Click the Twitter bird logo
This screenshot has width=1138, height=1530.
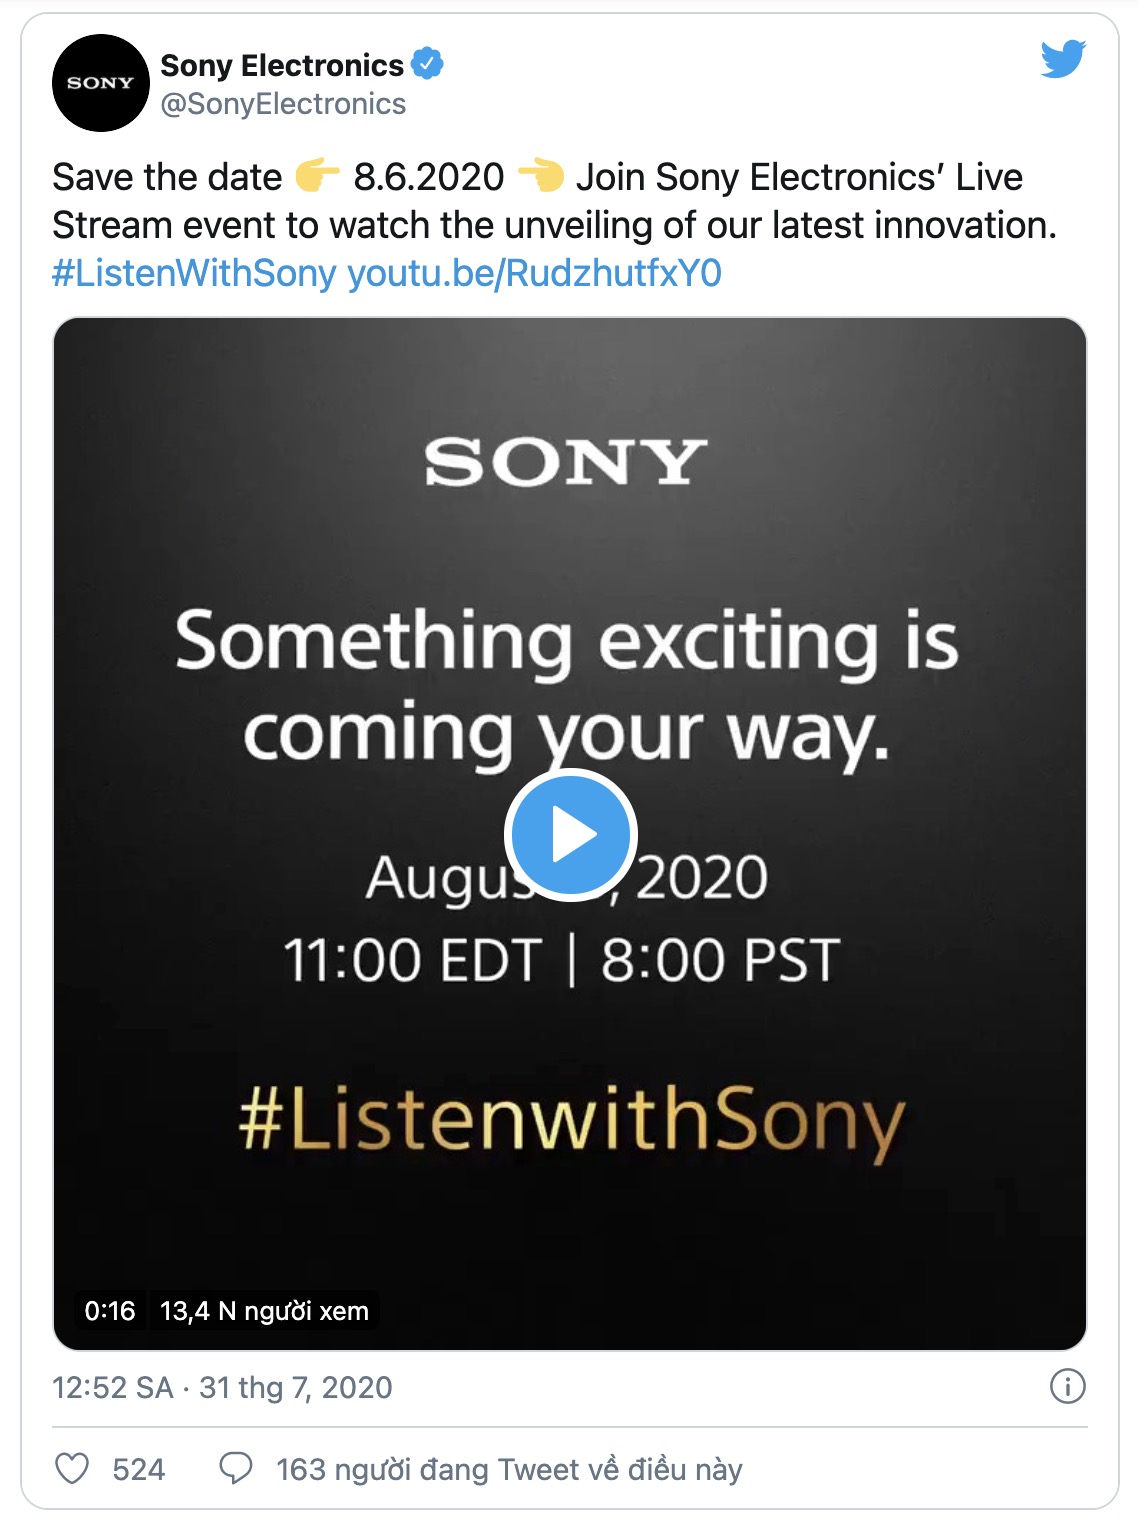(1062, 60)
